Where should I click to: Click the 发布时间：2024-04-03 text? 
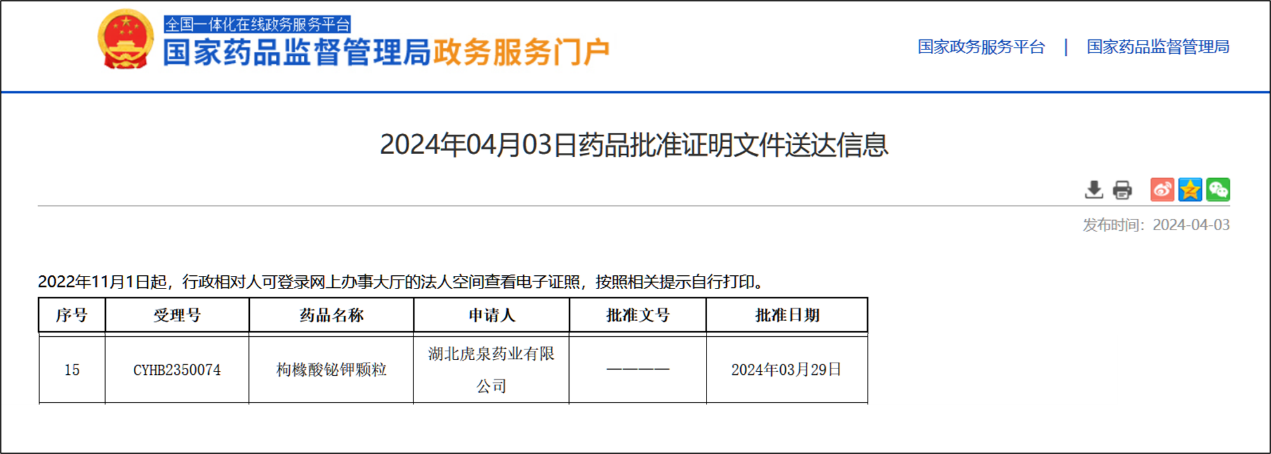pos(1156,225)
